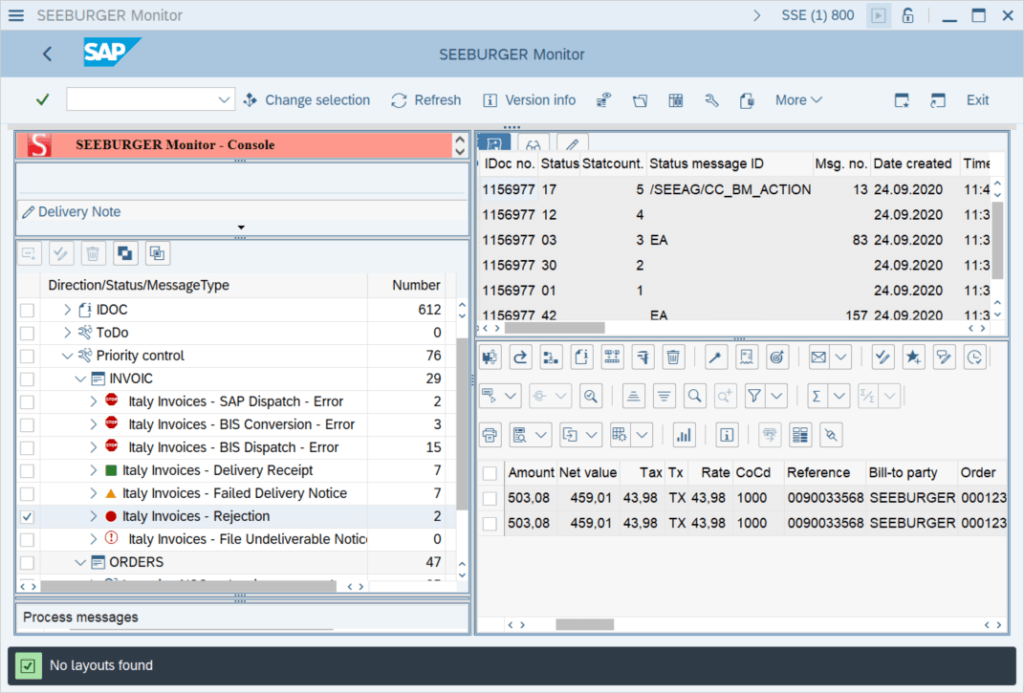Open the More menu in the toolbar
Image resolution: width=1024 pixels, height=693 pixels.
point(798,100)
